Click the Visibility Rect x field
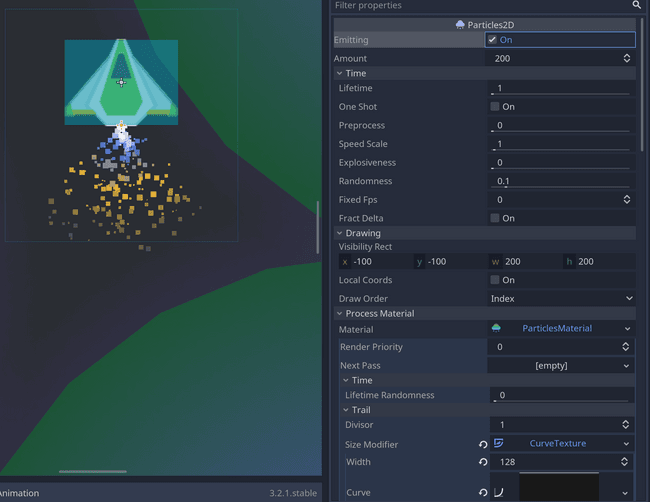 376,262
